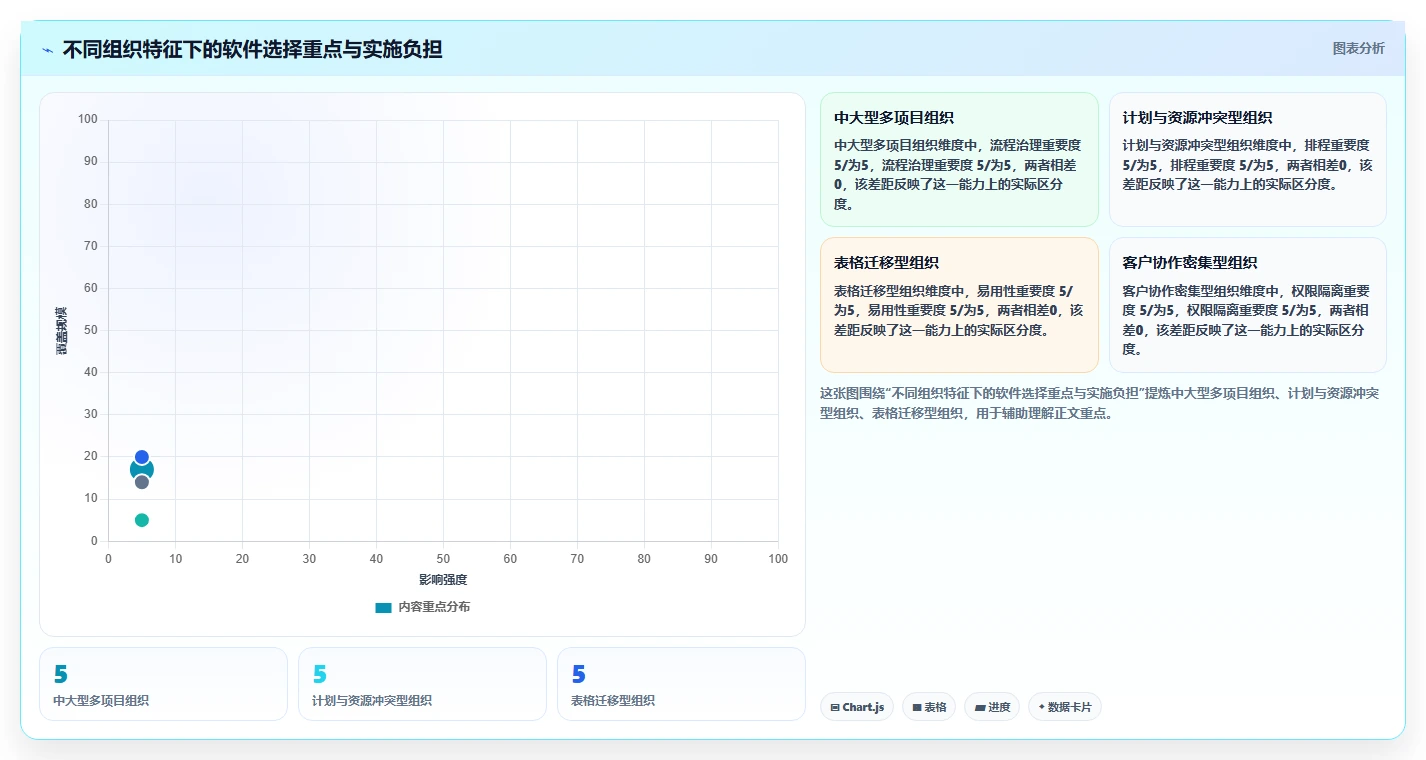Click the Chart.js tag text
This screenshot has width=1426, height=760.
tap(863, 707)
